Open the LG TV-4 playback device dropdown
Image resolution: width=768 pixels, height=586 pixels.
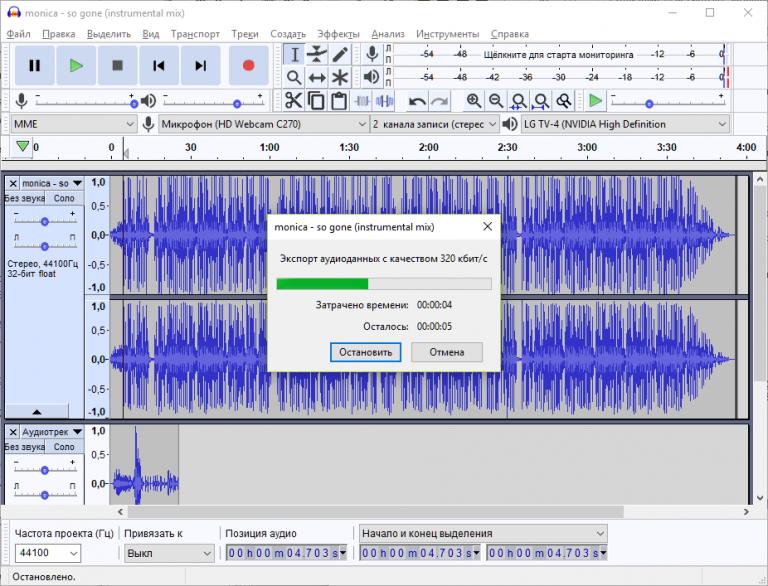[x=625, y=124]
